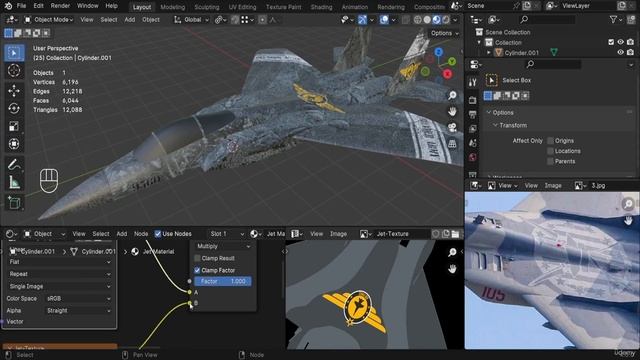Switch perspective/orthographic grid icon
The image size is (640, 360).
[452, 143]
